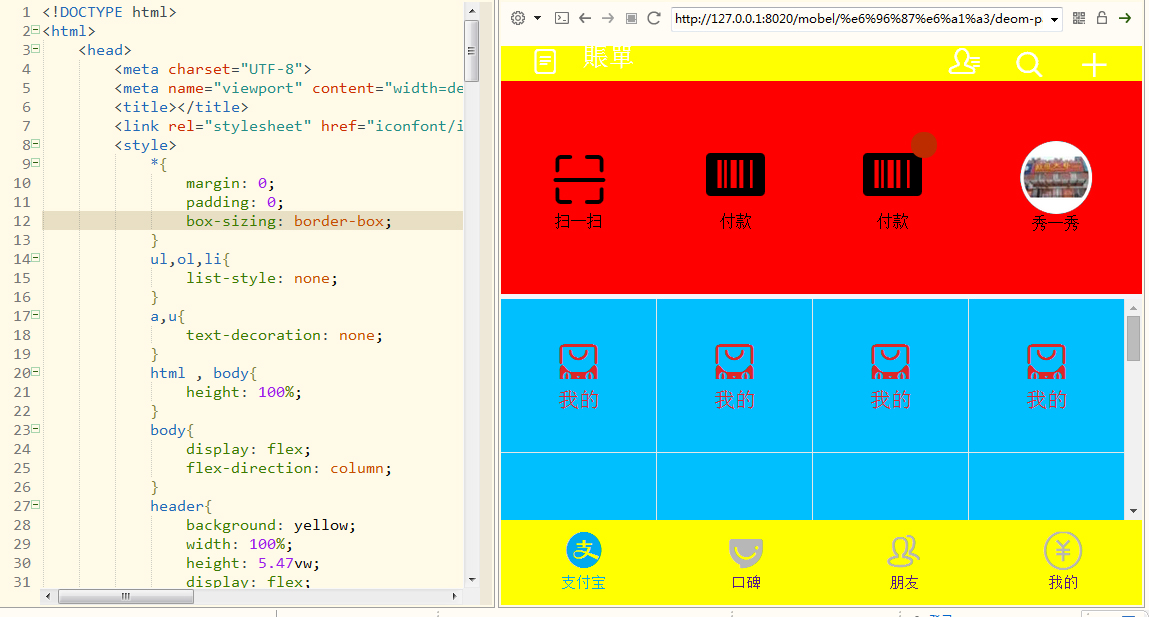The image size is (1149, 617).
Task: Open the QR code icon in toolbar
Action: pos(1079,18)
